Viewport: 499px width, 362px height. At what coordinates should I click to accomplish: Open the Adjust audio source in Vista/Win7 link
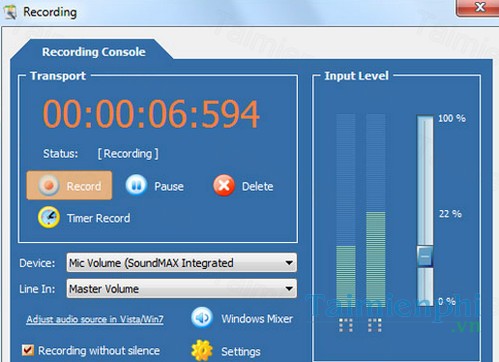95,319
